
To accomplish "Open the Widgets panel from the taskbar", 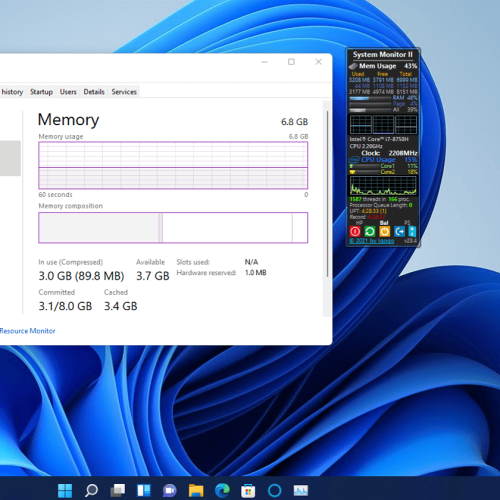I will click(144, 490).
